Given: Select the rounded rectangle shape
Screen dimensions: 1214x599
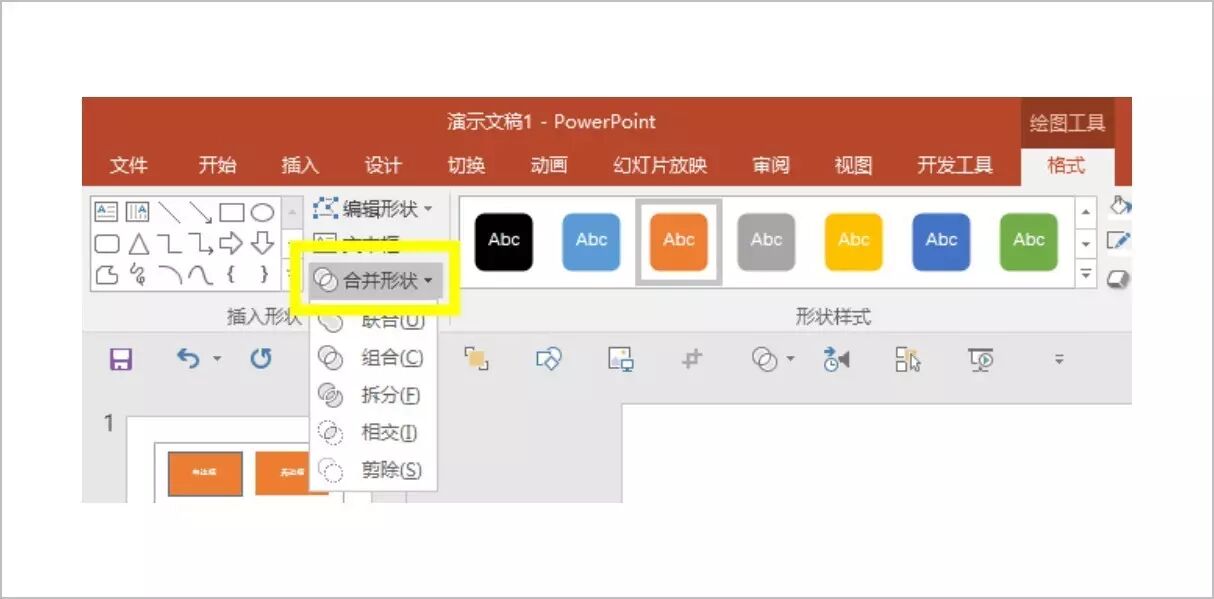Looking at the screenshot, I should (x=106, y=243).
